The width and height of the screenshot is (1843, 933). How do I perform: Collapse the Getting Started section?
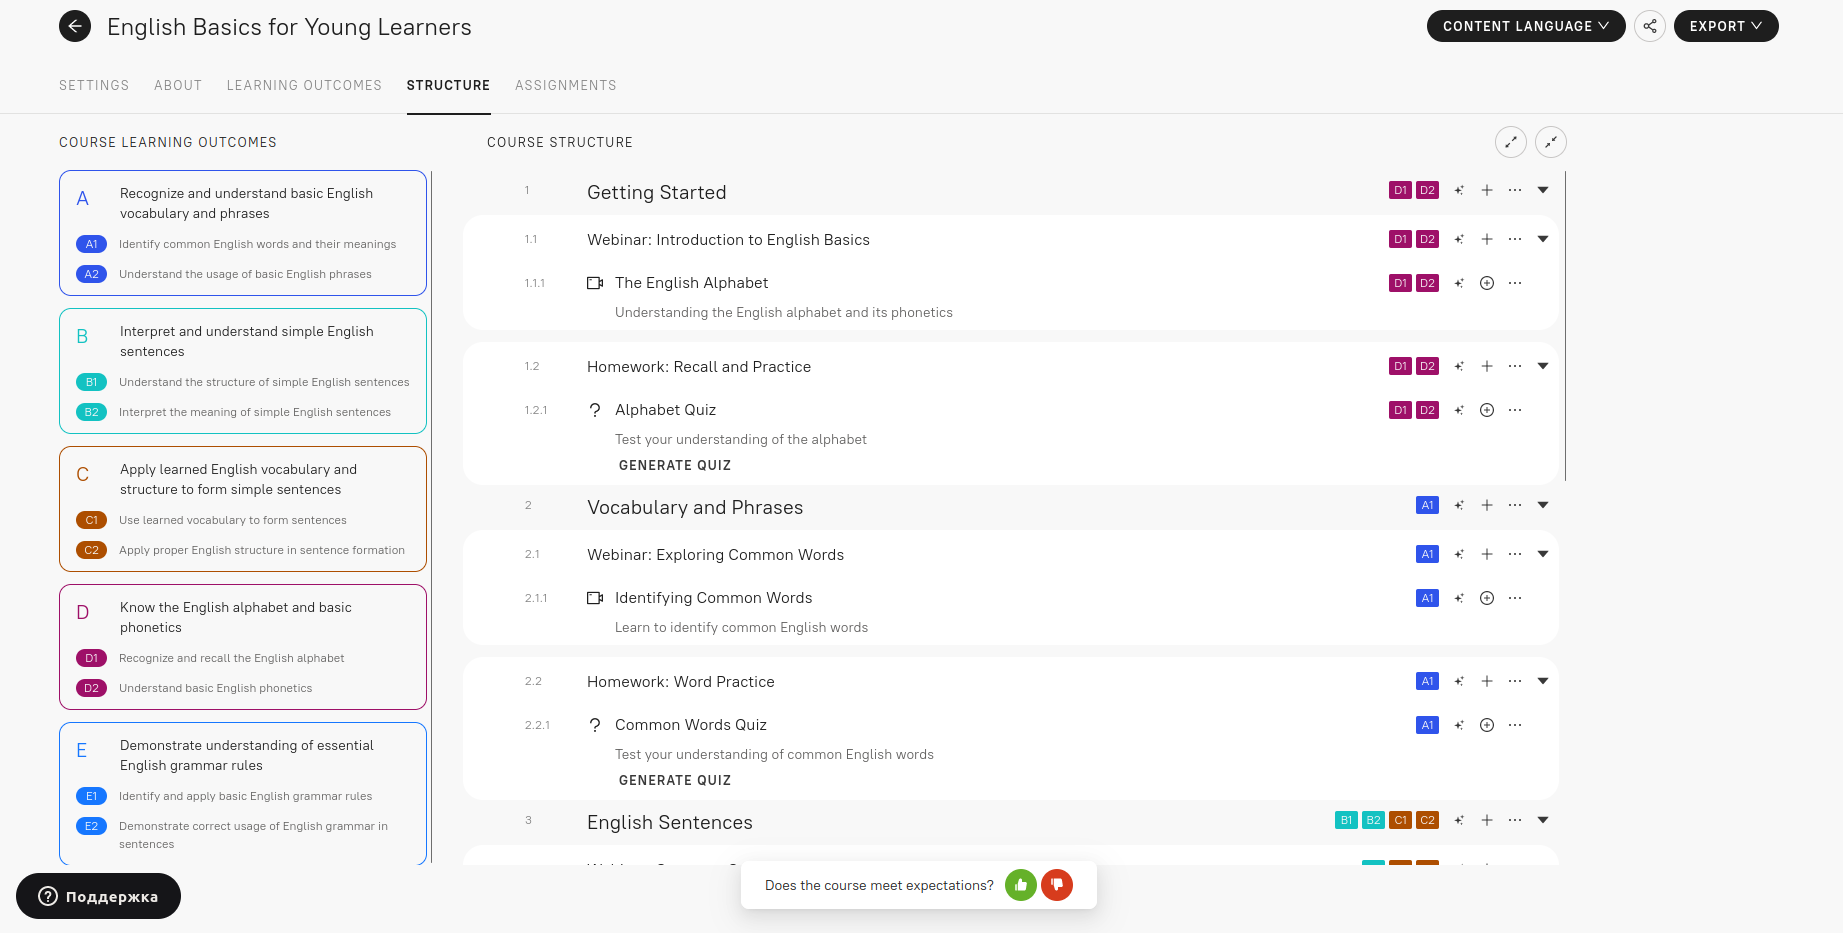coord(1543,189)
